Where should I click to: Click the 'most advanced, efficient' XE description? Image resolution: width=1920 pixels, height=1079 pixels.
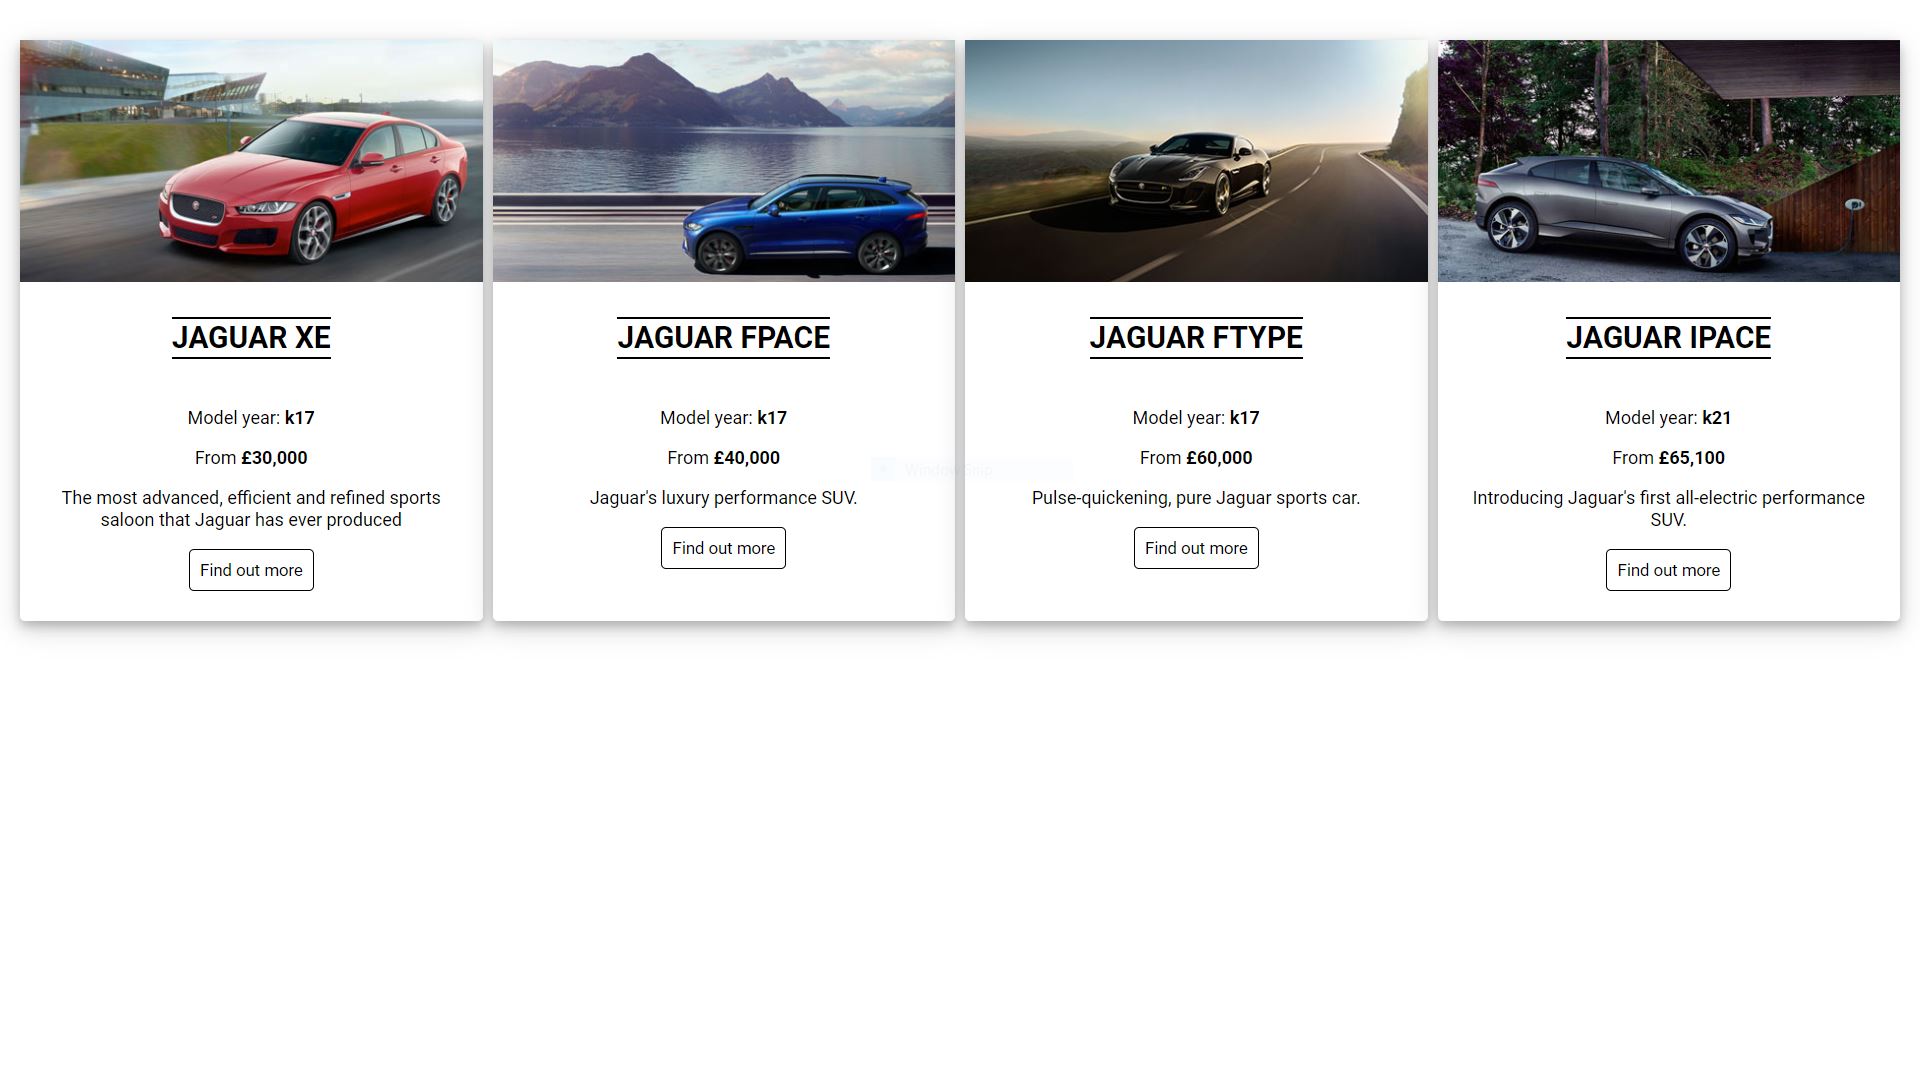point(251,509)
